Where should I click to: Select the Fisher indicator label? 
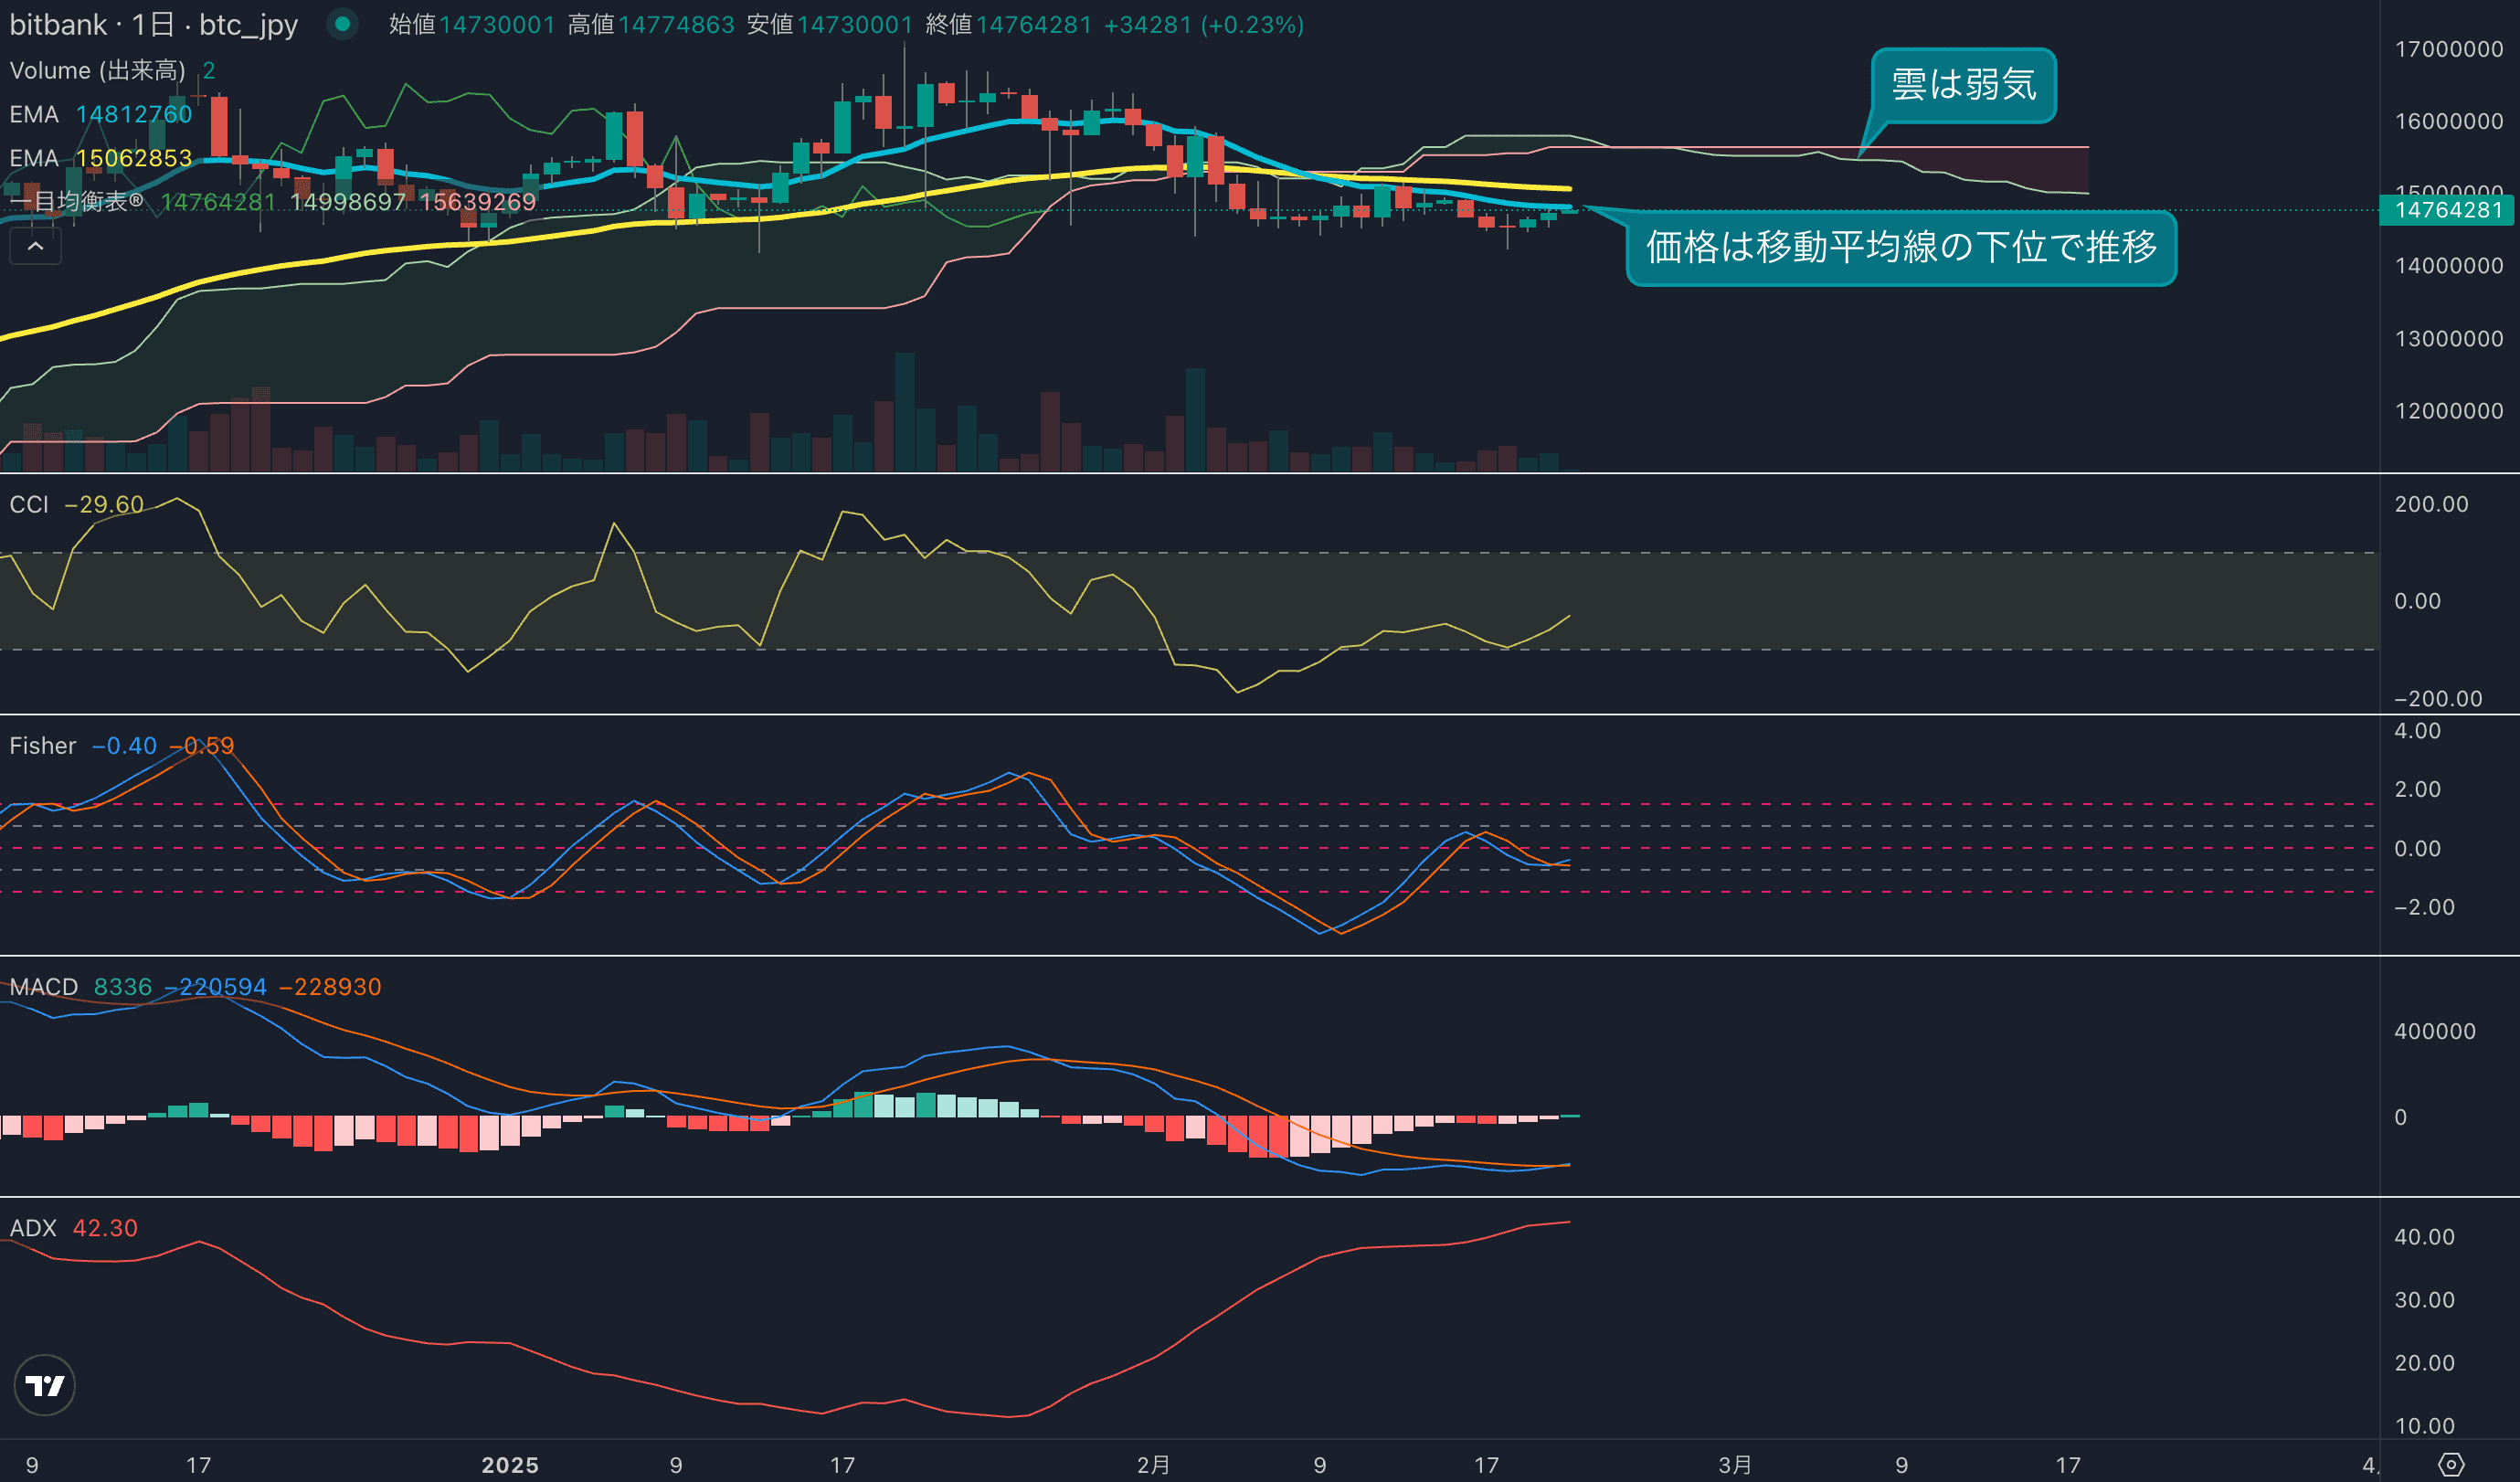[42, 746]
